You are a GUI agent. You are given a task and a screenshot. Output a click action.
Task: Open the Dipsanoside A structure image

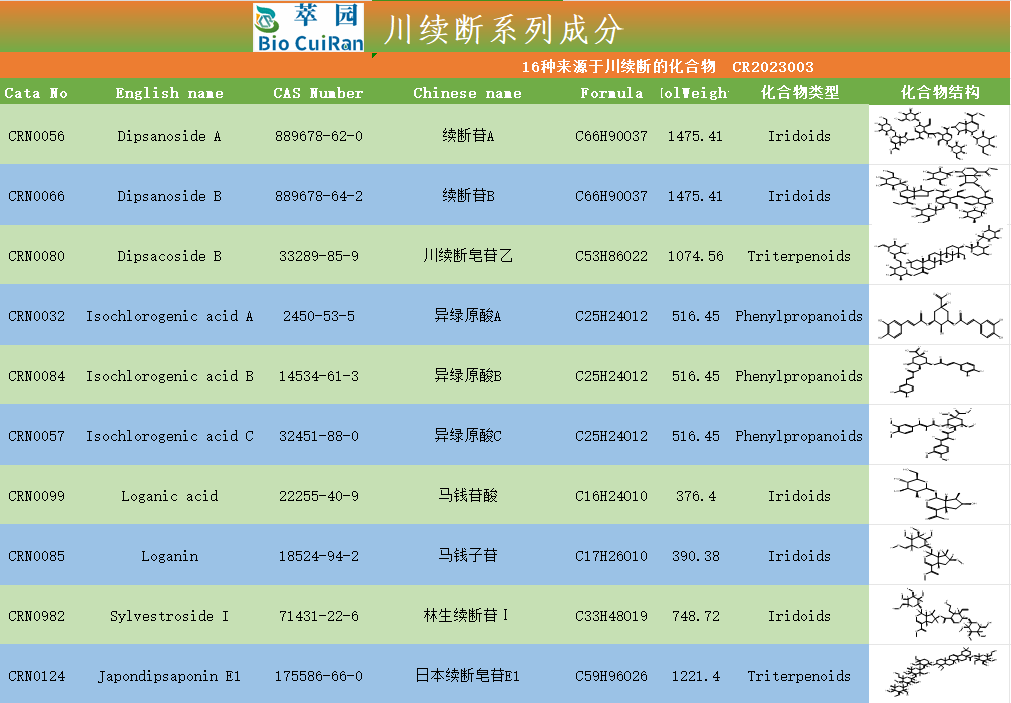(x=936, y=134)
